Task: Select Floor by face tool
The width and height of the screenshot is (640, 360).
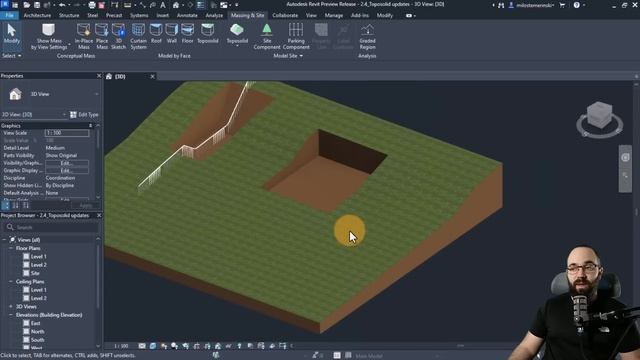Action: click(x=187, y=33)
